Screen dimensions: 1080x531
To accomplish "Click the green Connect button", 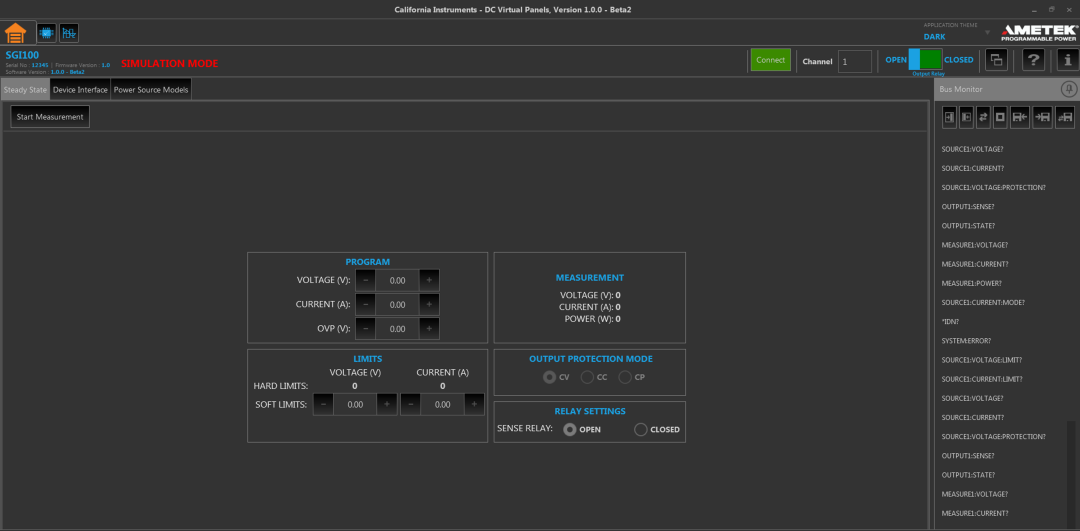I will [x=770, y=60].
